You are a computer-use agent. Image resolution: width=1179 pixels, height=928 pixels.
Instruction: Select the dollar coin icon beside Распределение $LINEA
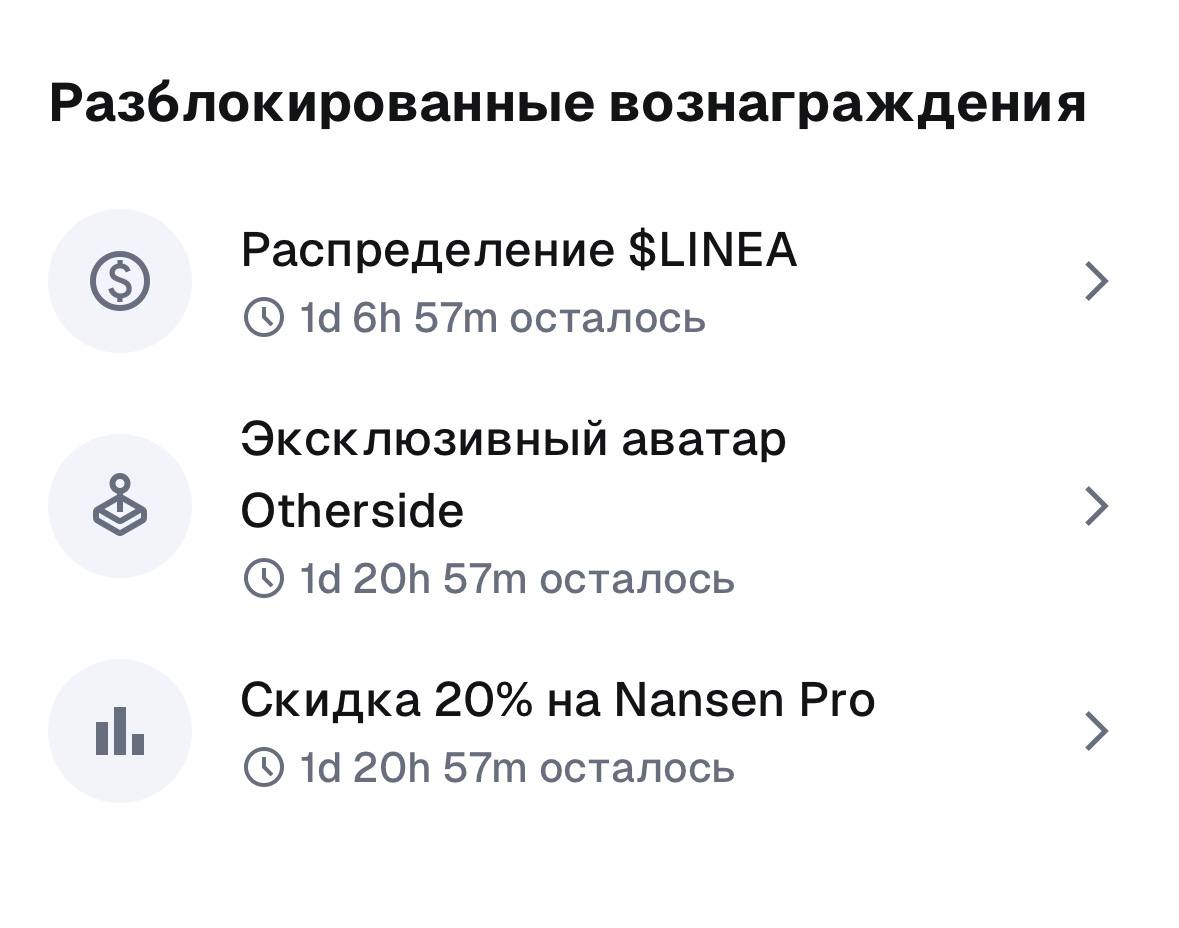point(119,281)
